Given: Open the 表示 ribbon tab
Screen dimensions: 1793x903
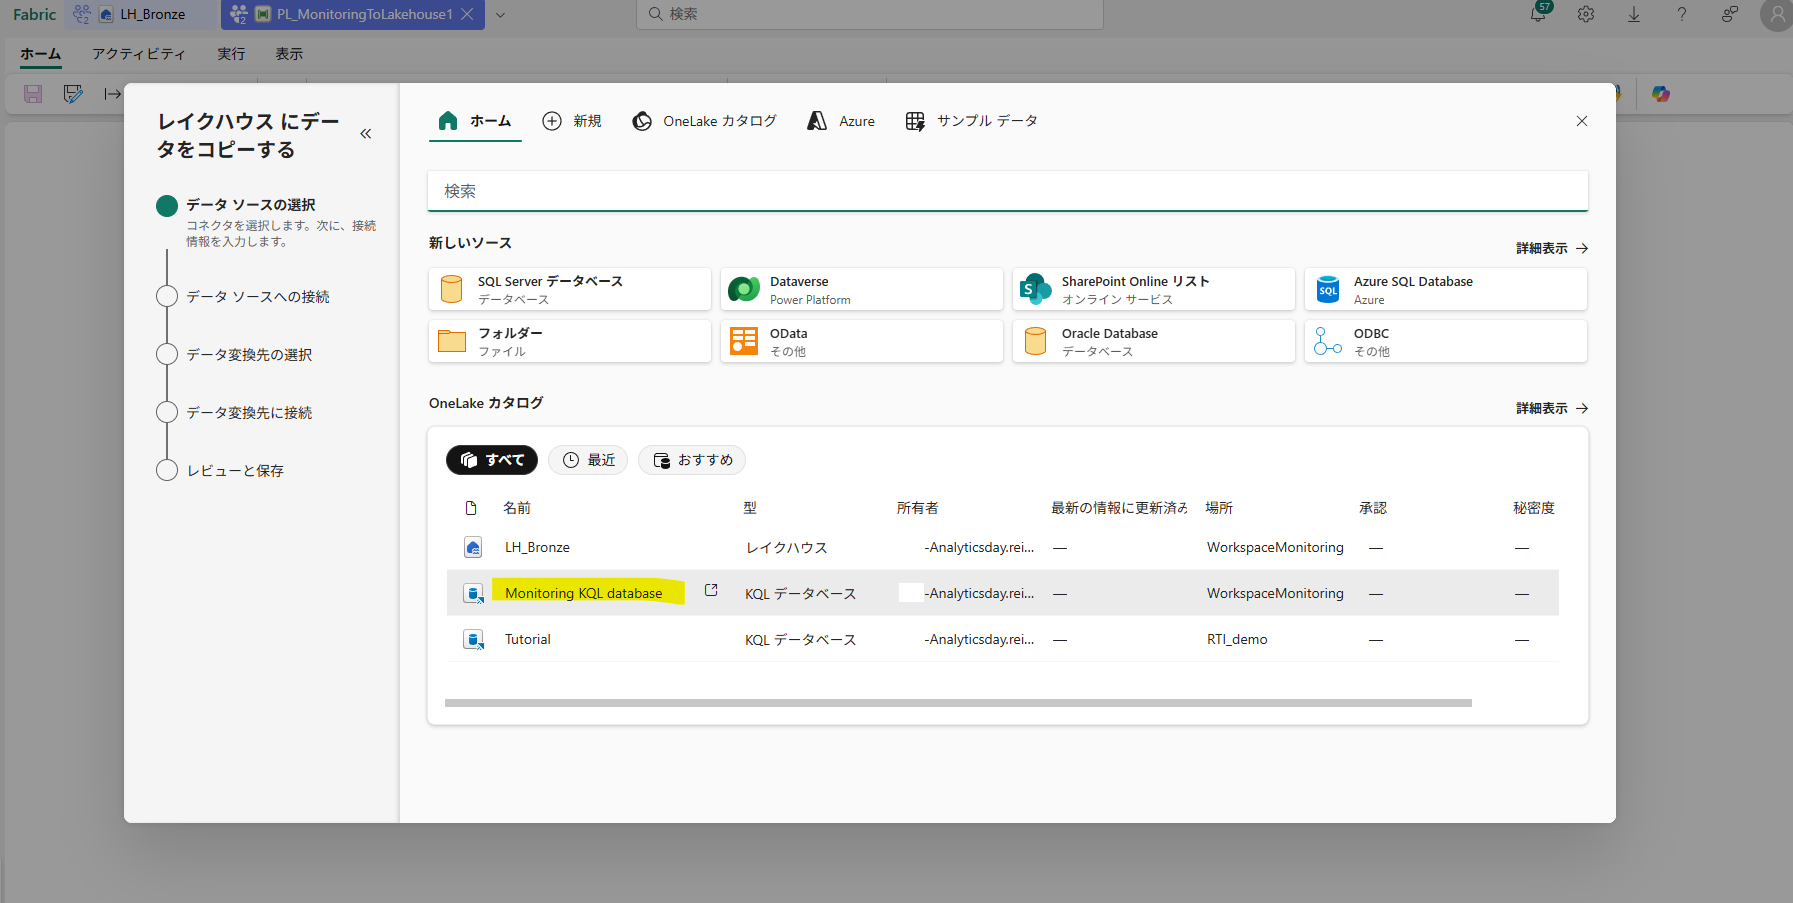Looking at the screenshot, I should tap(289, 54).
